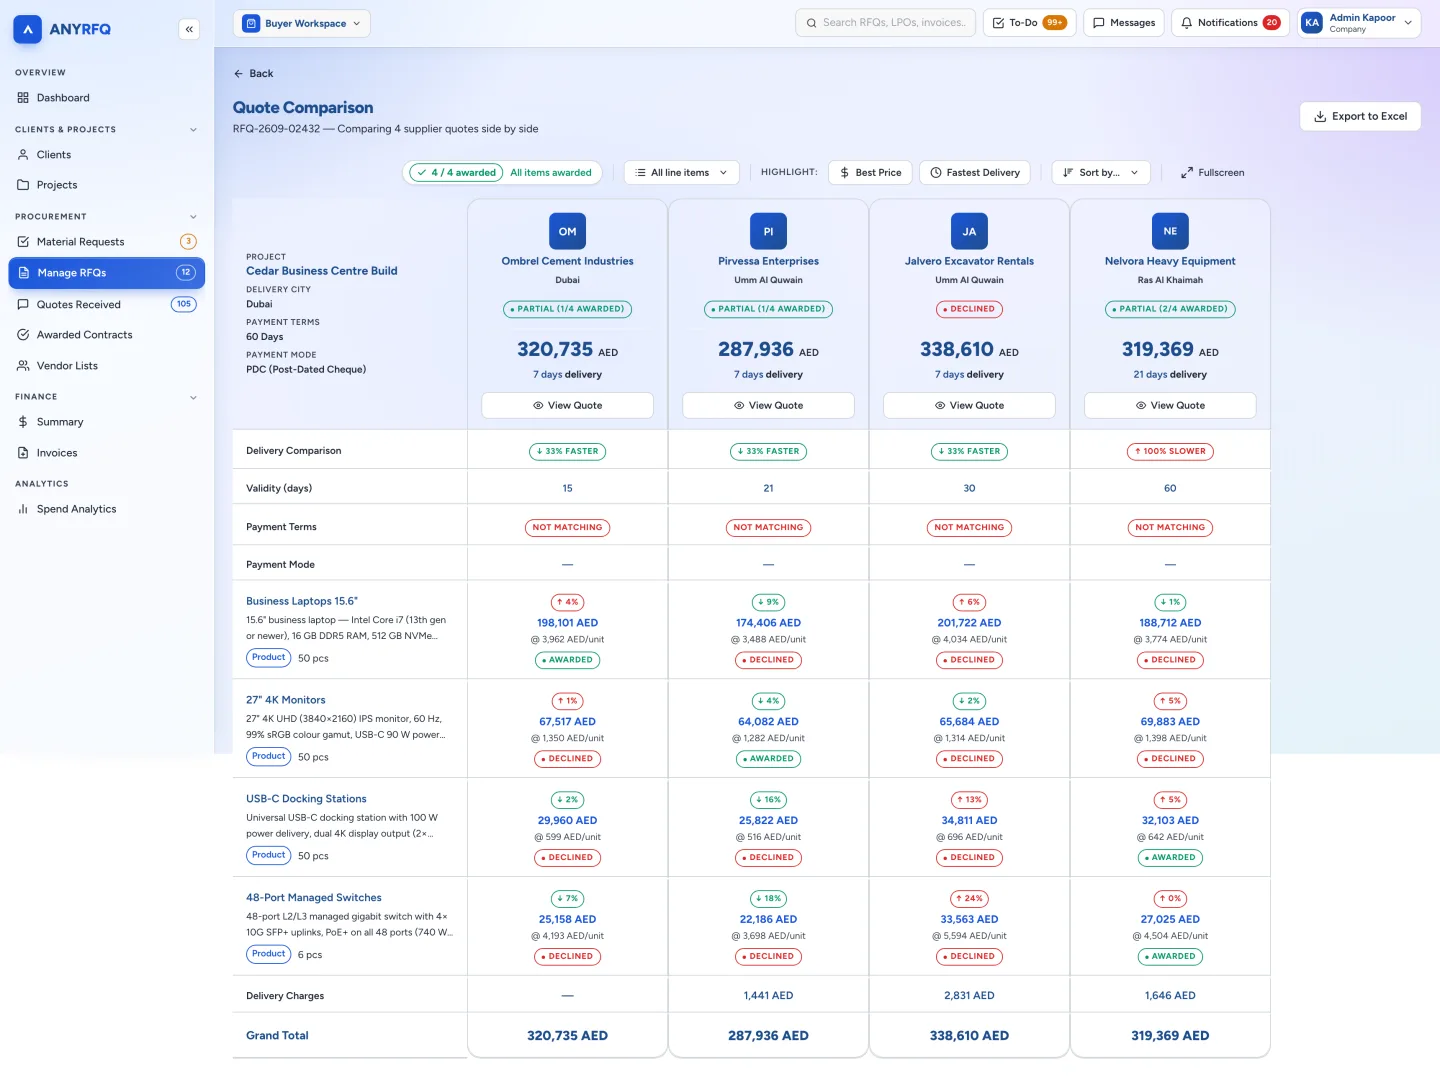
Task: Click the Javlero Excavator Rentals JA avatar
Action: click(x=969, y=231)
